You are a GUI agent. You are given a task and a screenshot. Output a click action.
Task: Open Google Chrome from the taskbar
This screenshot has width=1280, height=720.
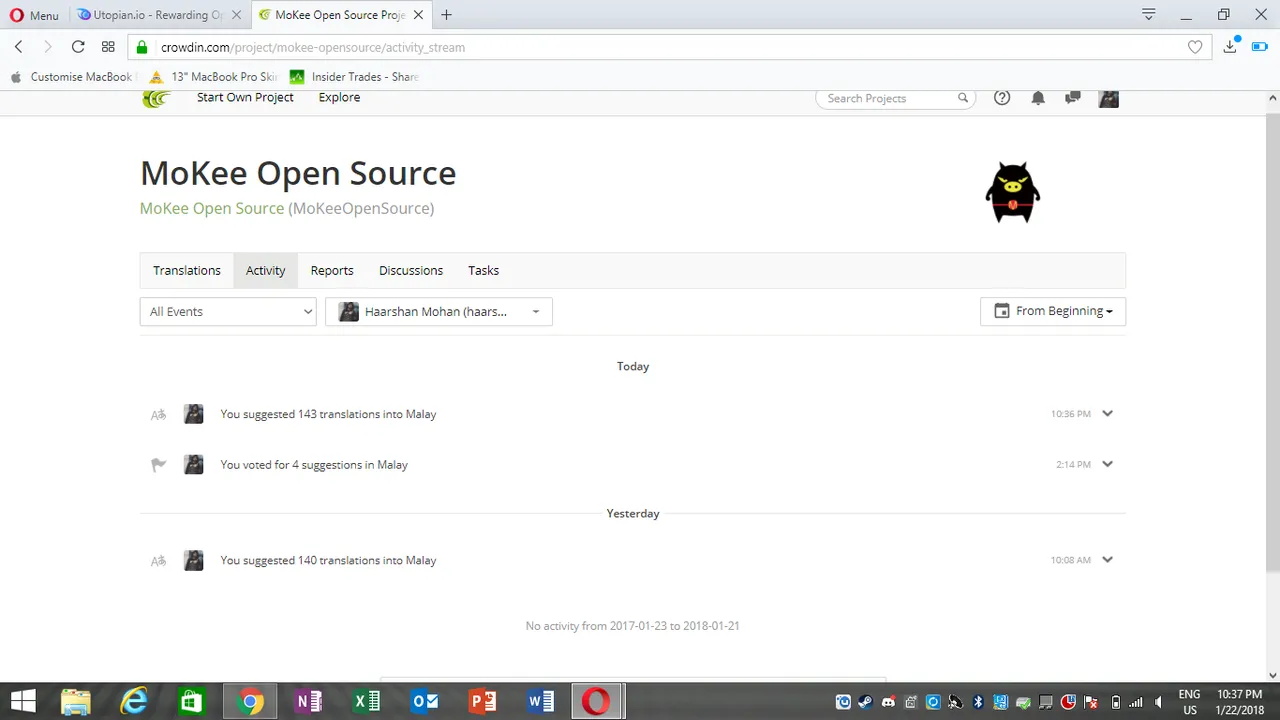pos(251,701)
